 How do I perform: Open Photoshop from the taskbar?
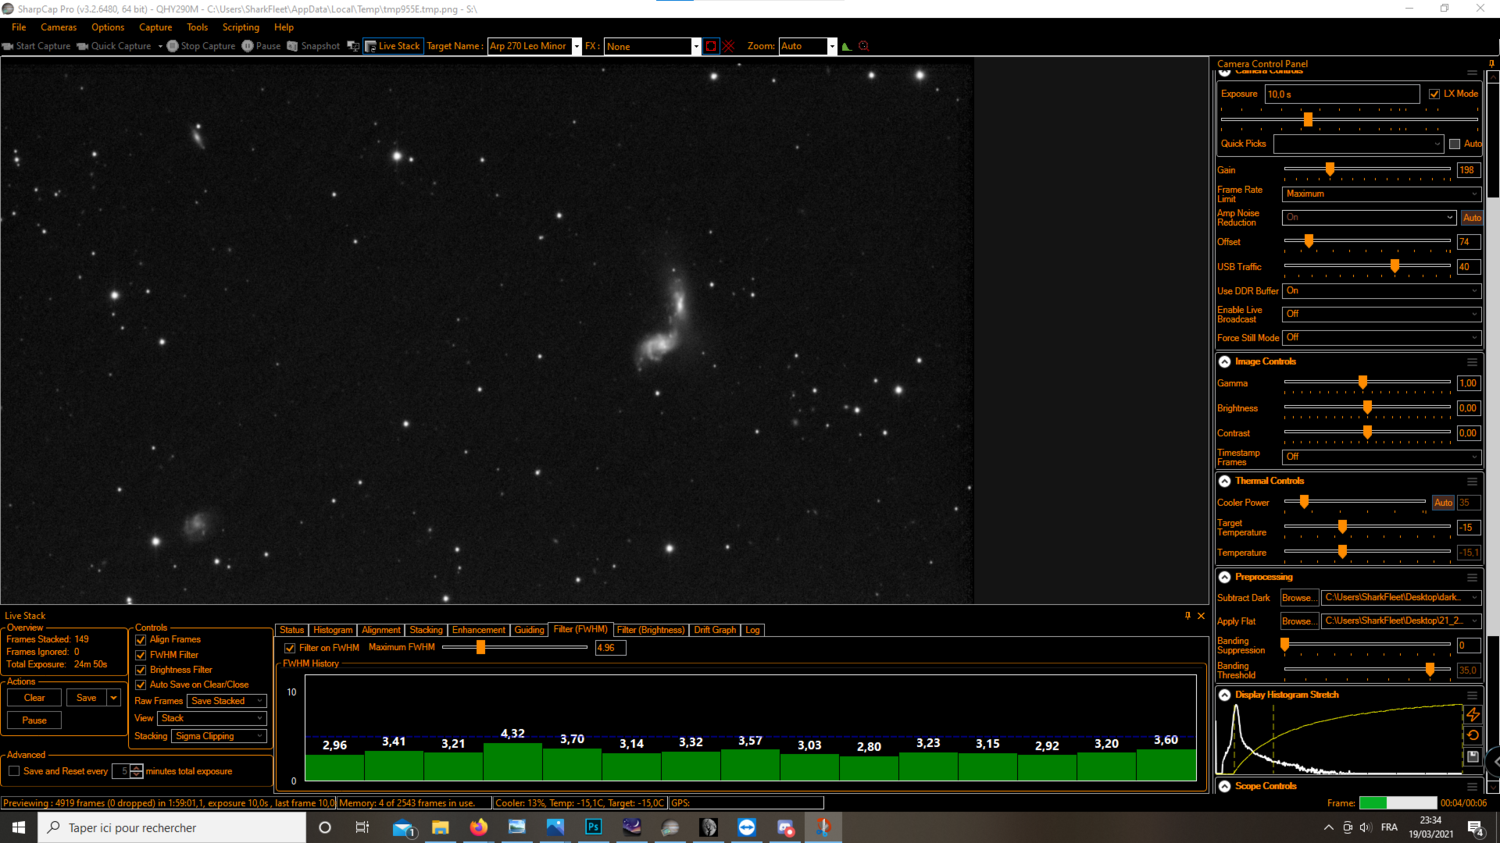pyautogui.click(x=593, y=827)
